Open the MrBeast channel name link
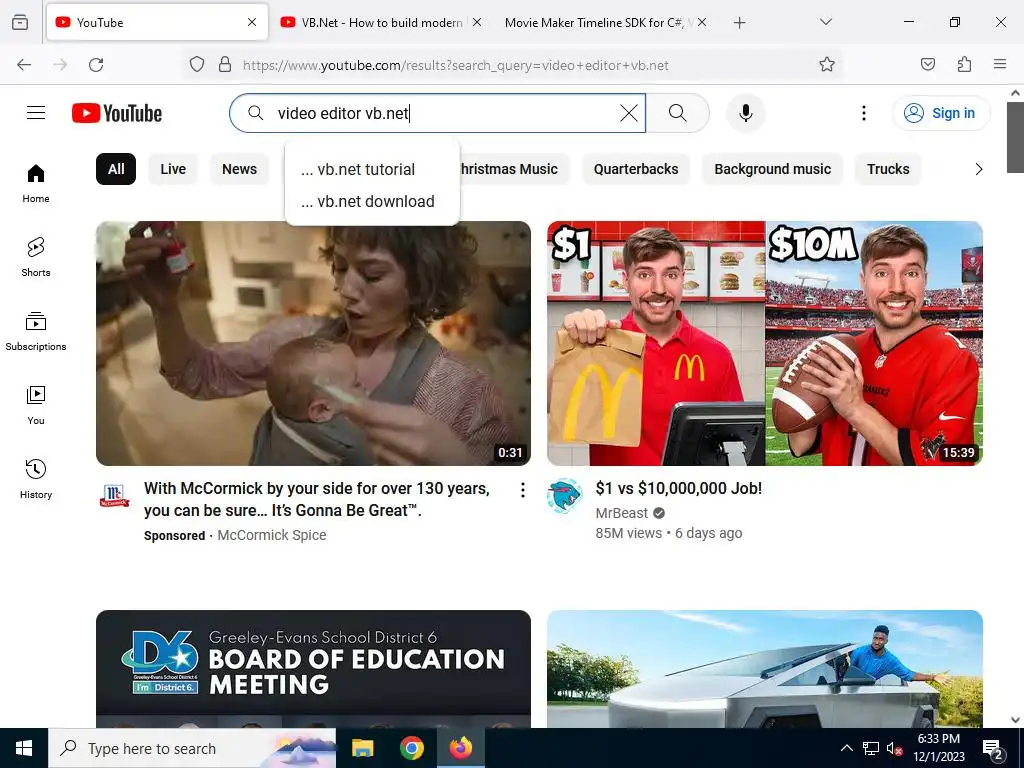Screen dimensions: 1024x768 [x=622, y=513]
